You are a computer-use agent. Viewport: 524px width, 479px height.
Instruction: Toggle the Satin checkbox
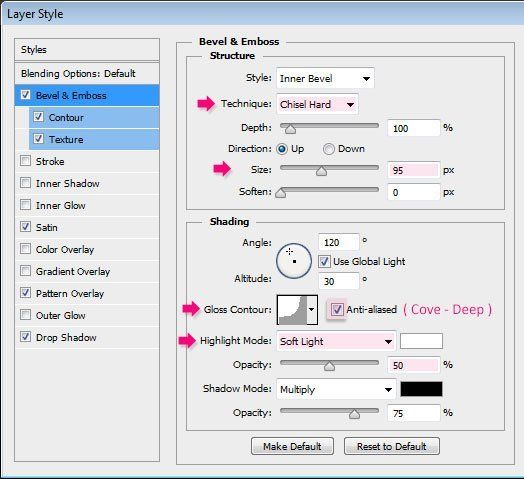click(25, 227)
